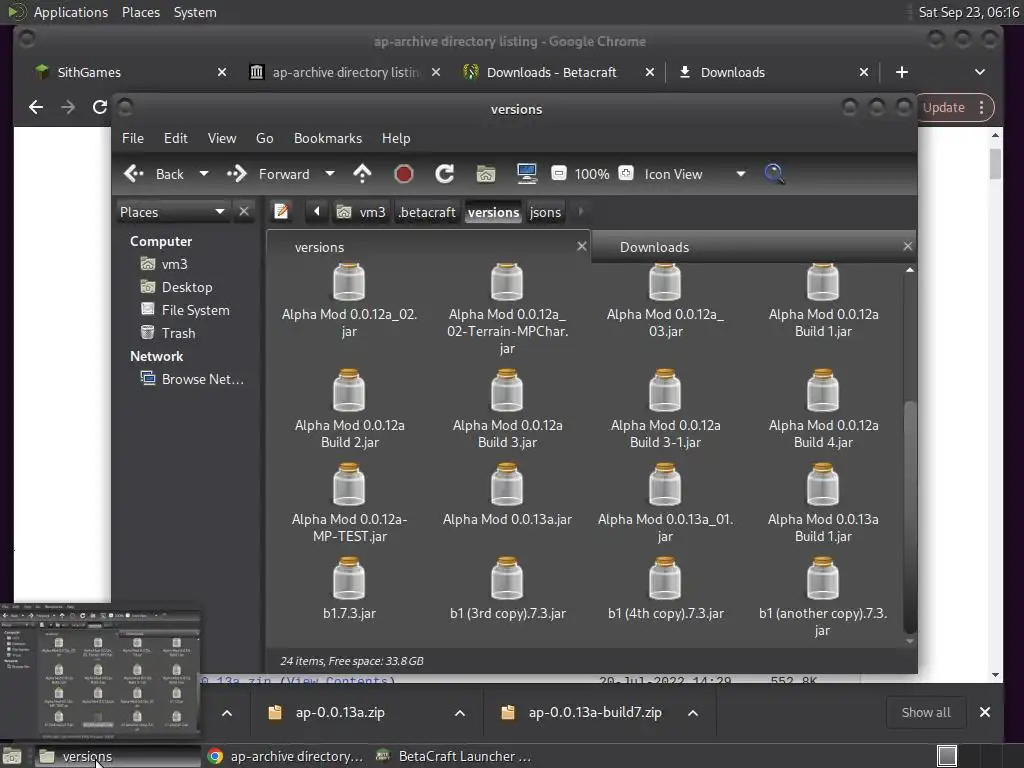
Task: Open the Computer toolbar icon
Action: pyautogui.click(x=526, y=174)
